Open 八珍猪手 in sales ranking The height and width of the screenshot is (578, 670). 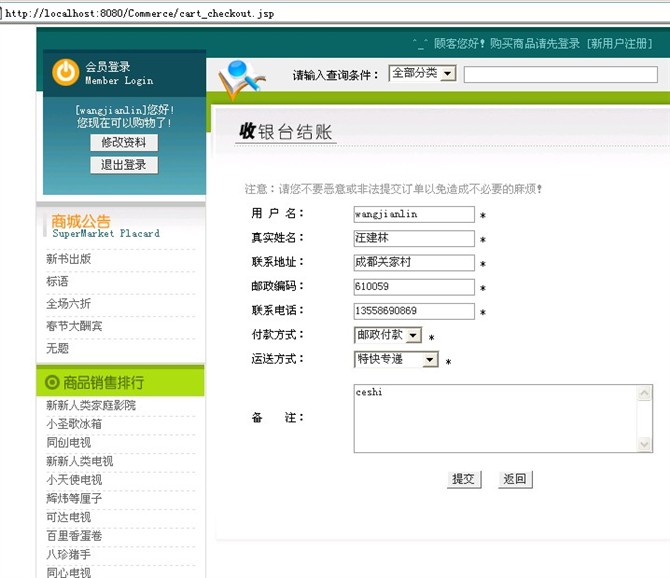pos(69,555)
